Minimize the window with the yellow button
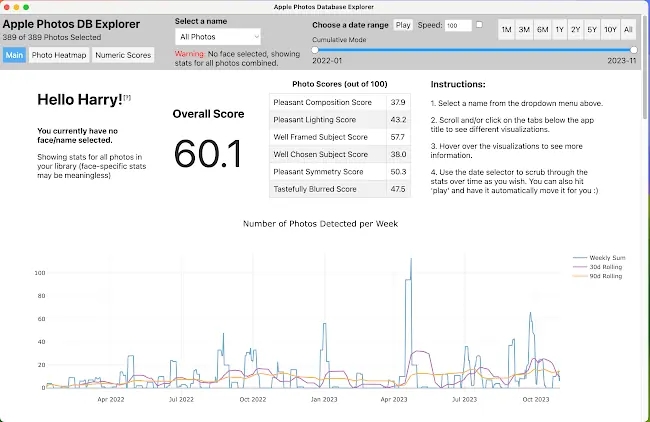The height and width of the screenshot is (422, 650). coord(16,7)
